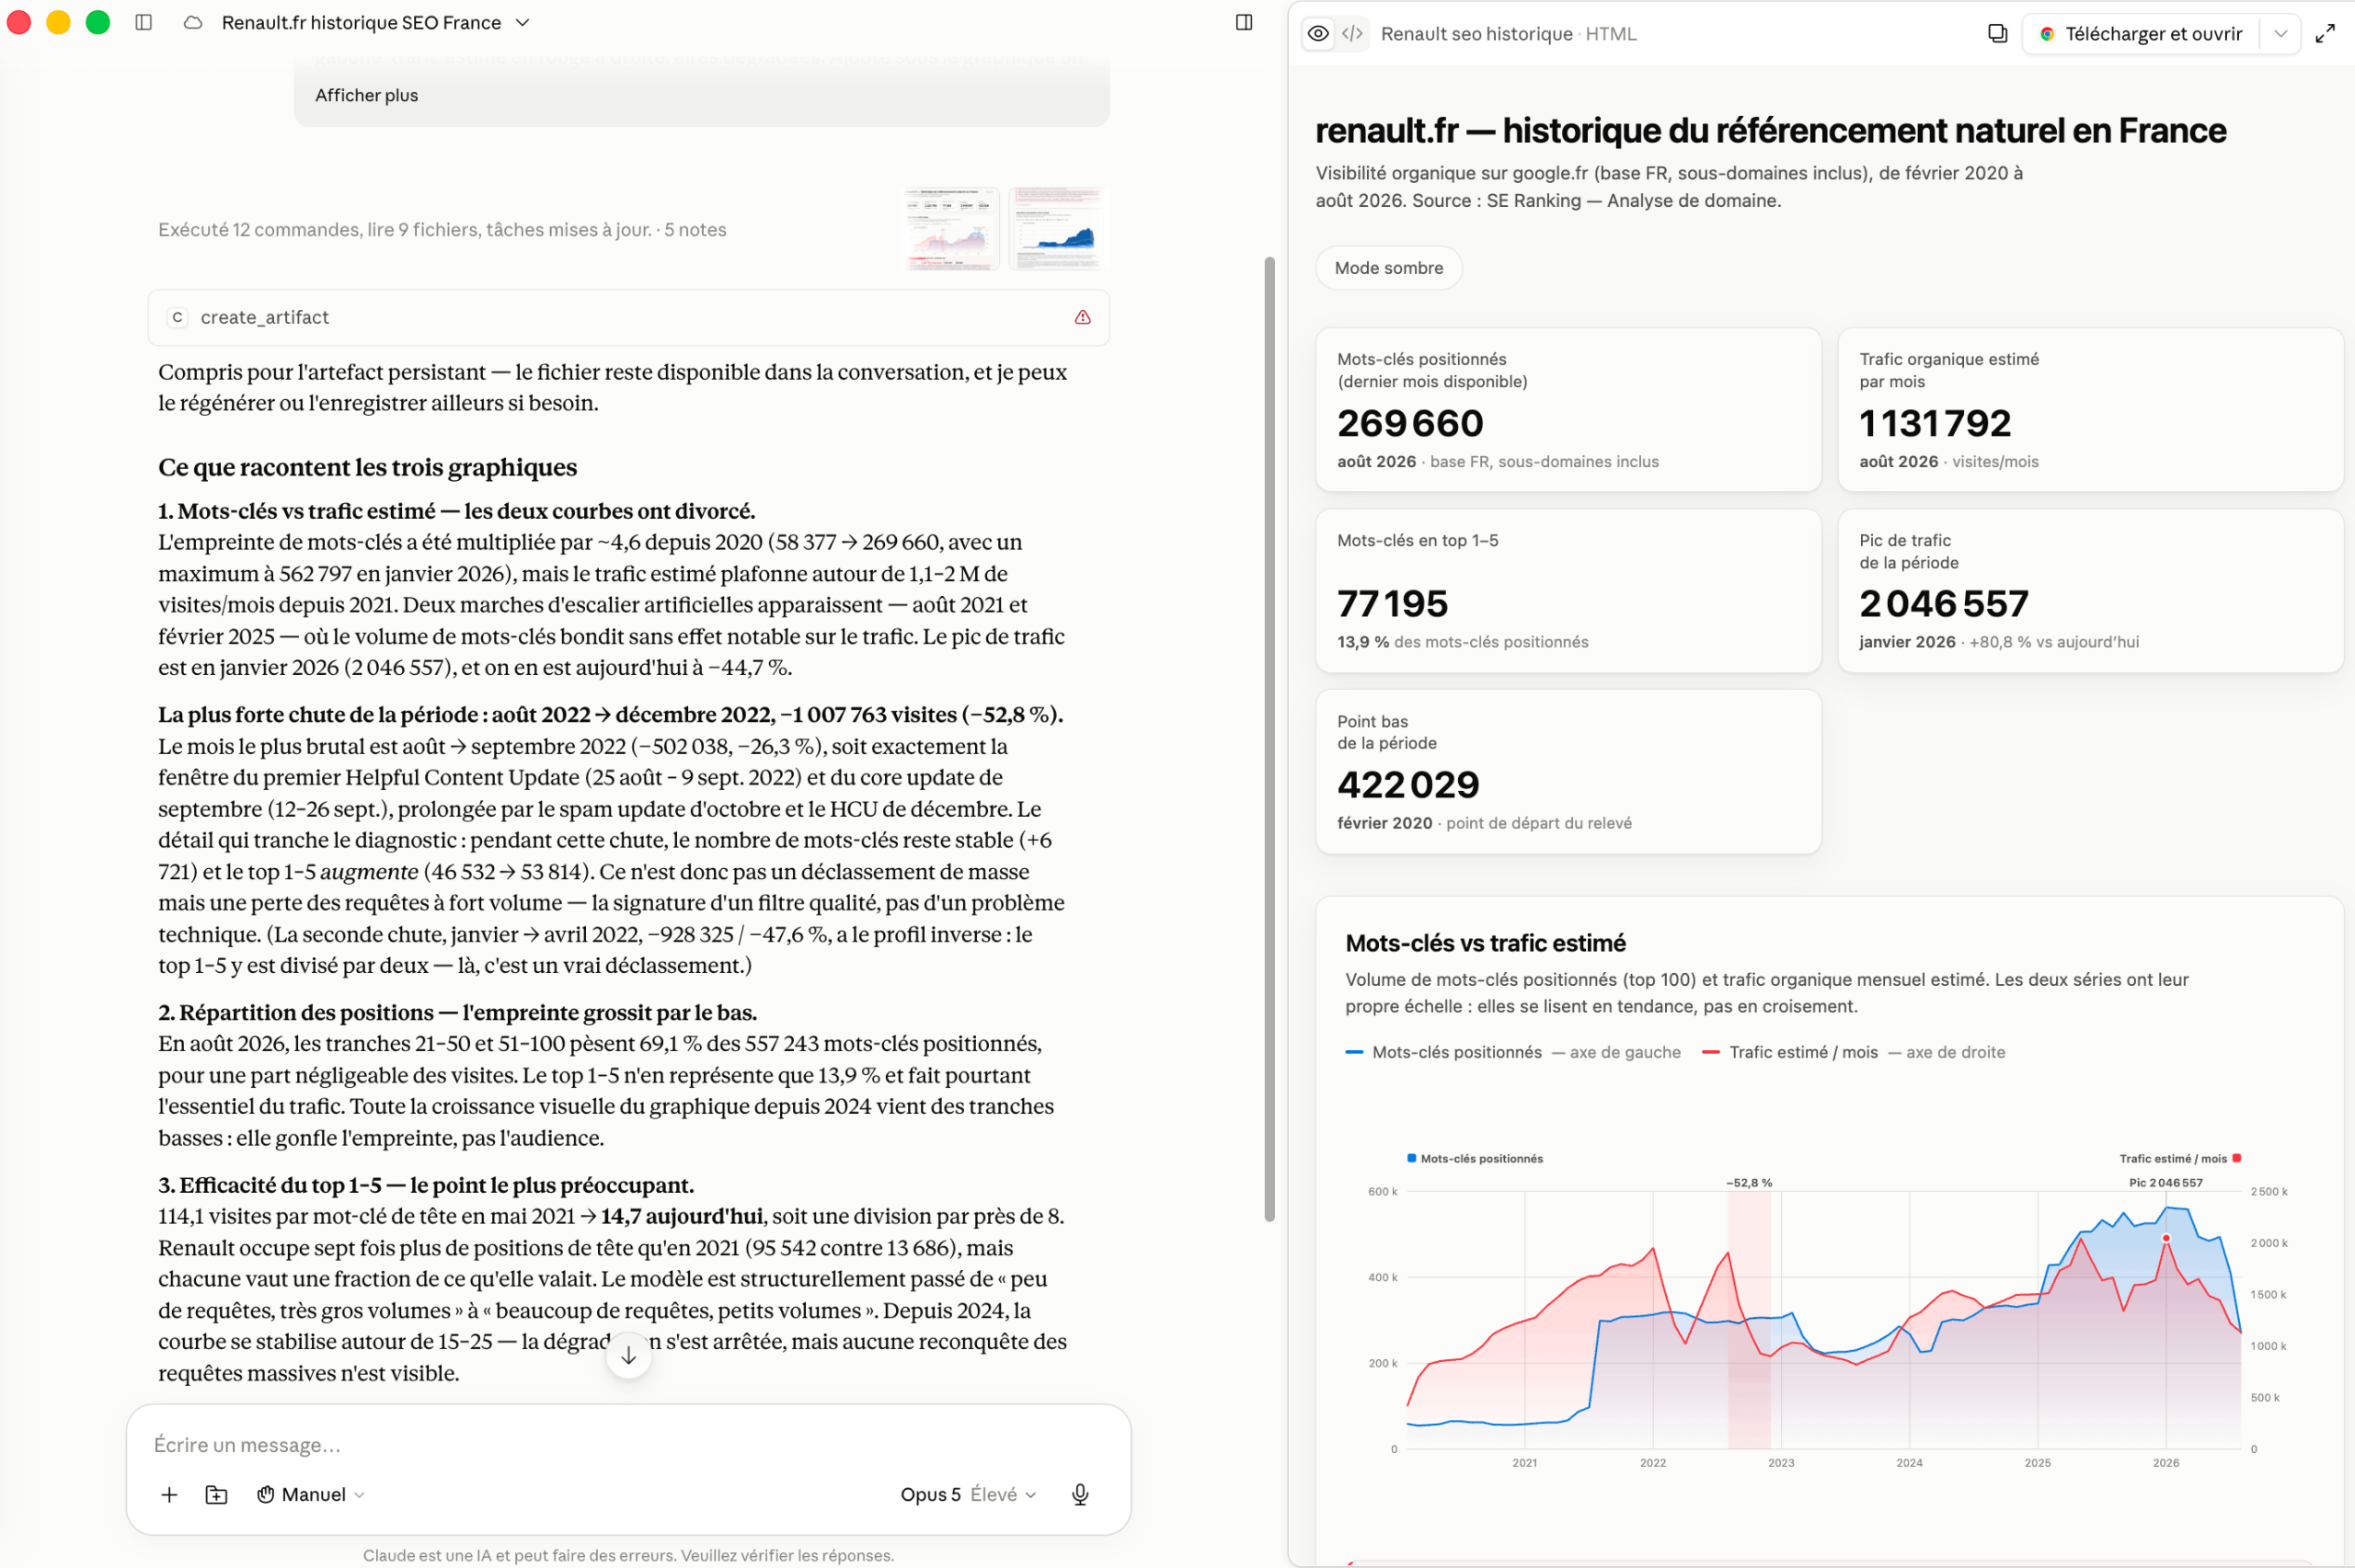The image size is (2355, 1568).
Task: Copy the artifact with the copy icon
Action: 1997,34
